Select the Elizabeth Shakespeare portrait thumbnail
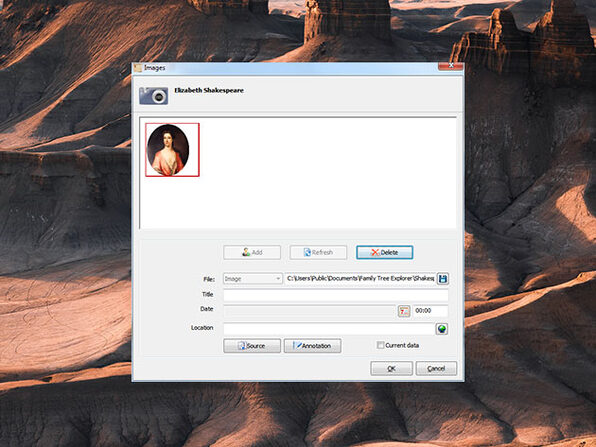This screenshot has width=596, height=447. pos(172,150)
